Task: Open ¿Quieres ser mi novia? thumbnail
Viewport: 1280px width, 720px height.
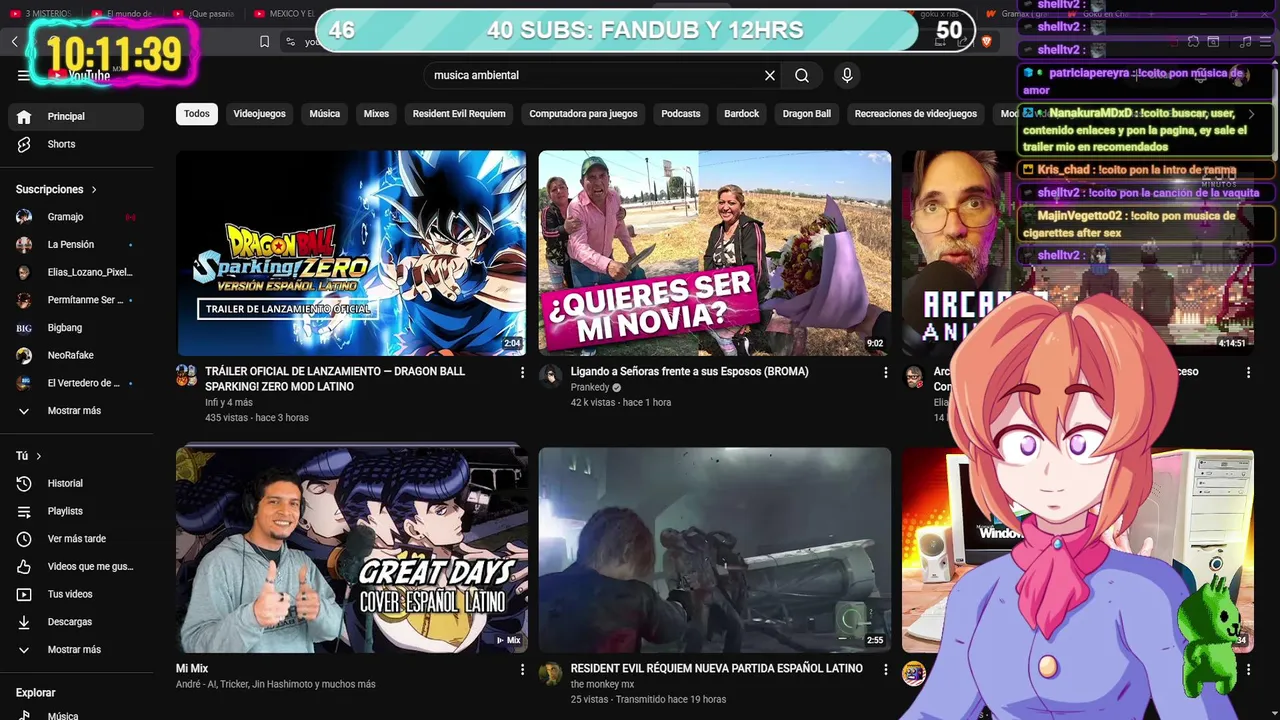Action: pyautogui.click(x=715, y=253)
